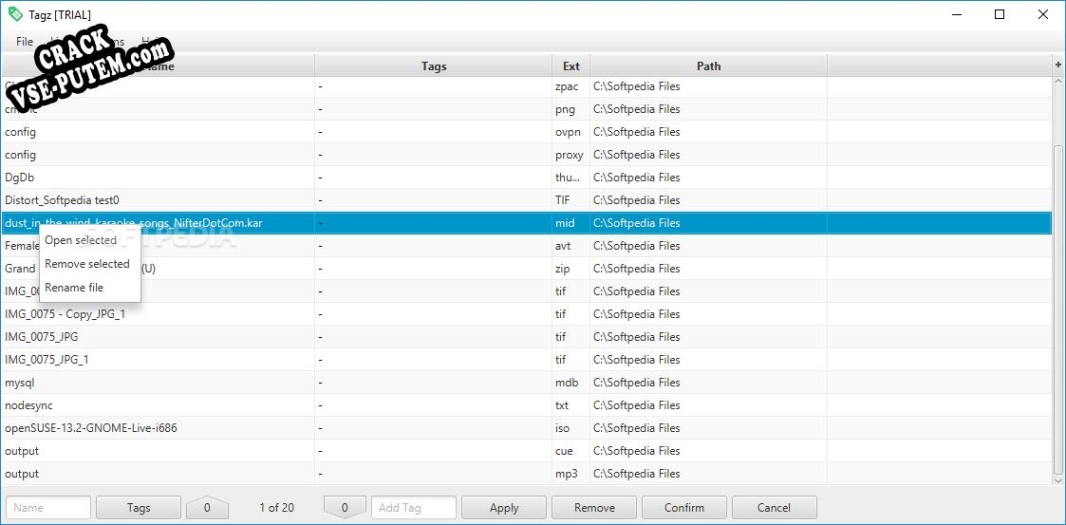Sort by the Tags column header

[x=433, y=66]
